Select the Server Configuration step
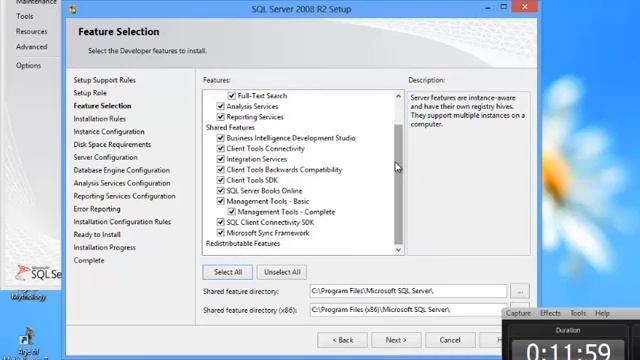 105,157
